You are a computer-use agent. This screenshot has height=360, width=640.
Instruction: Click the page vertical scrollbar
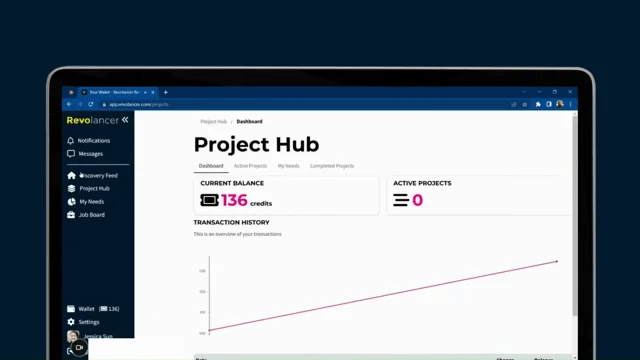(x=575, y=216)
